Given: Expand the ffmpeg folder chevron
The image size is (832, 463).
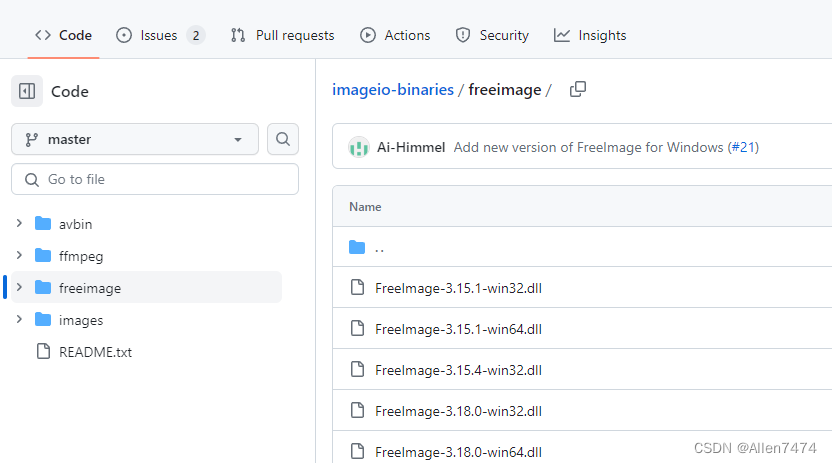Looking at the screenshot, I should pos(19,256).
